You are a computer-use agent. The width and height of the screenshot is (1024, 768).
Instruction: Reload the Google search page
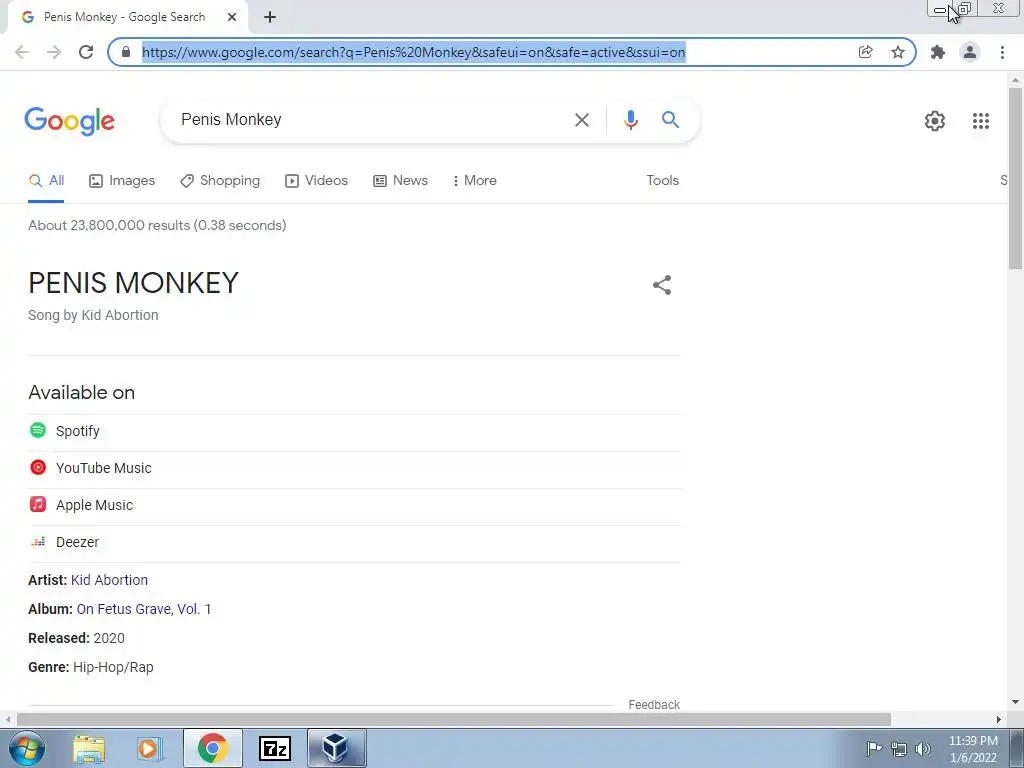(x=86, y=52)
